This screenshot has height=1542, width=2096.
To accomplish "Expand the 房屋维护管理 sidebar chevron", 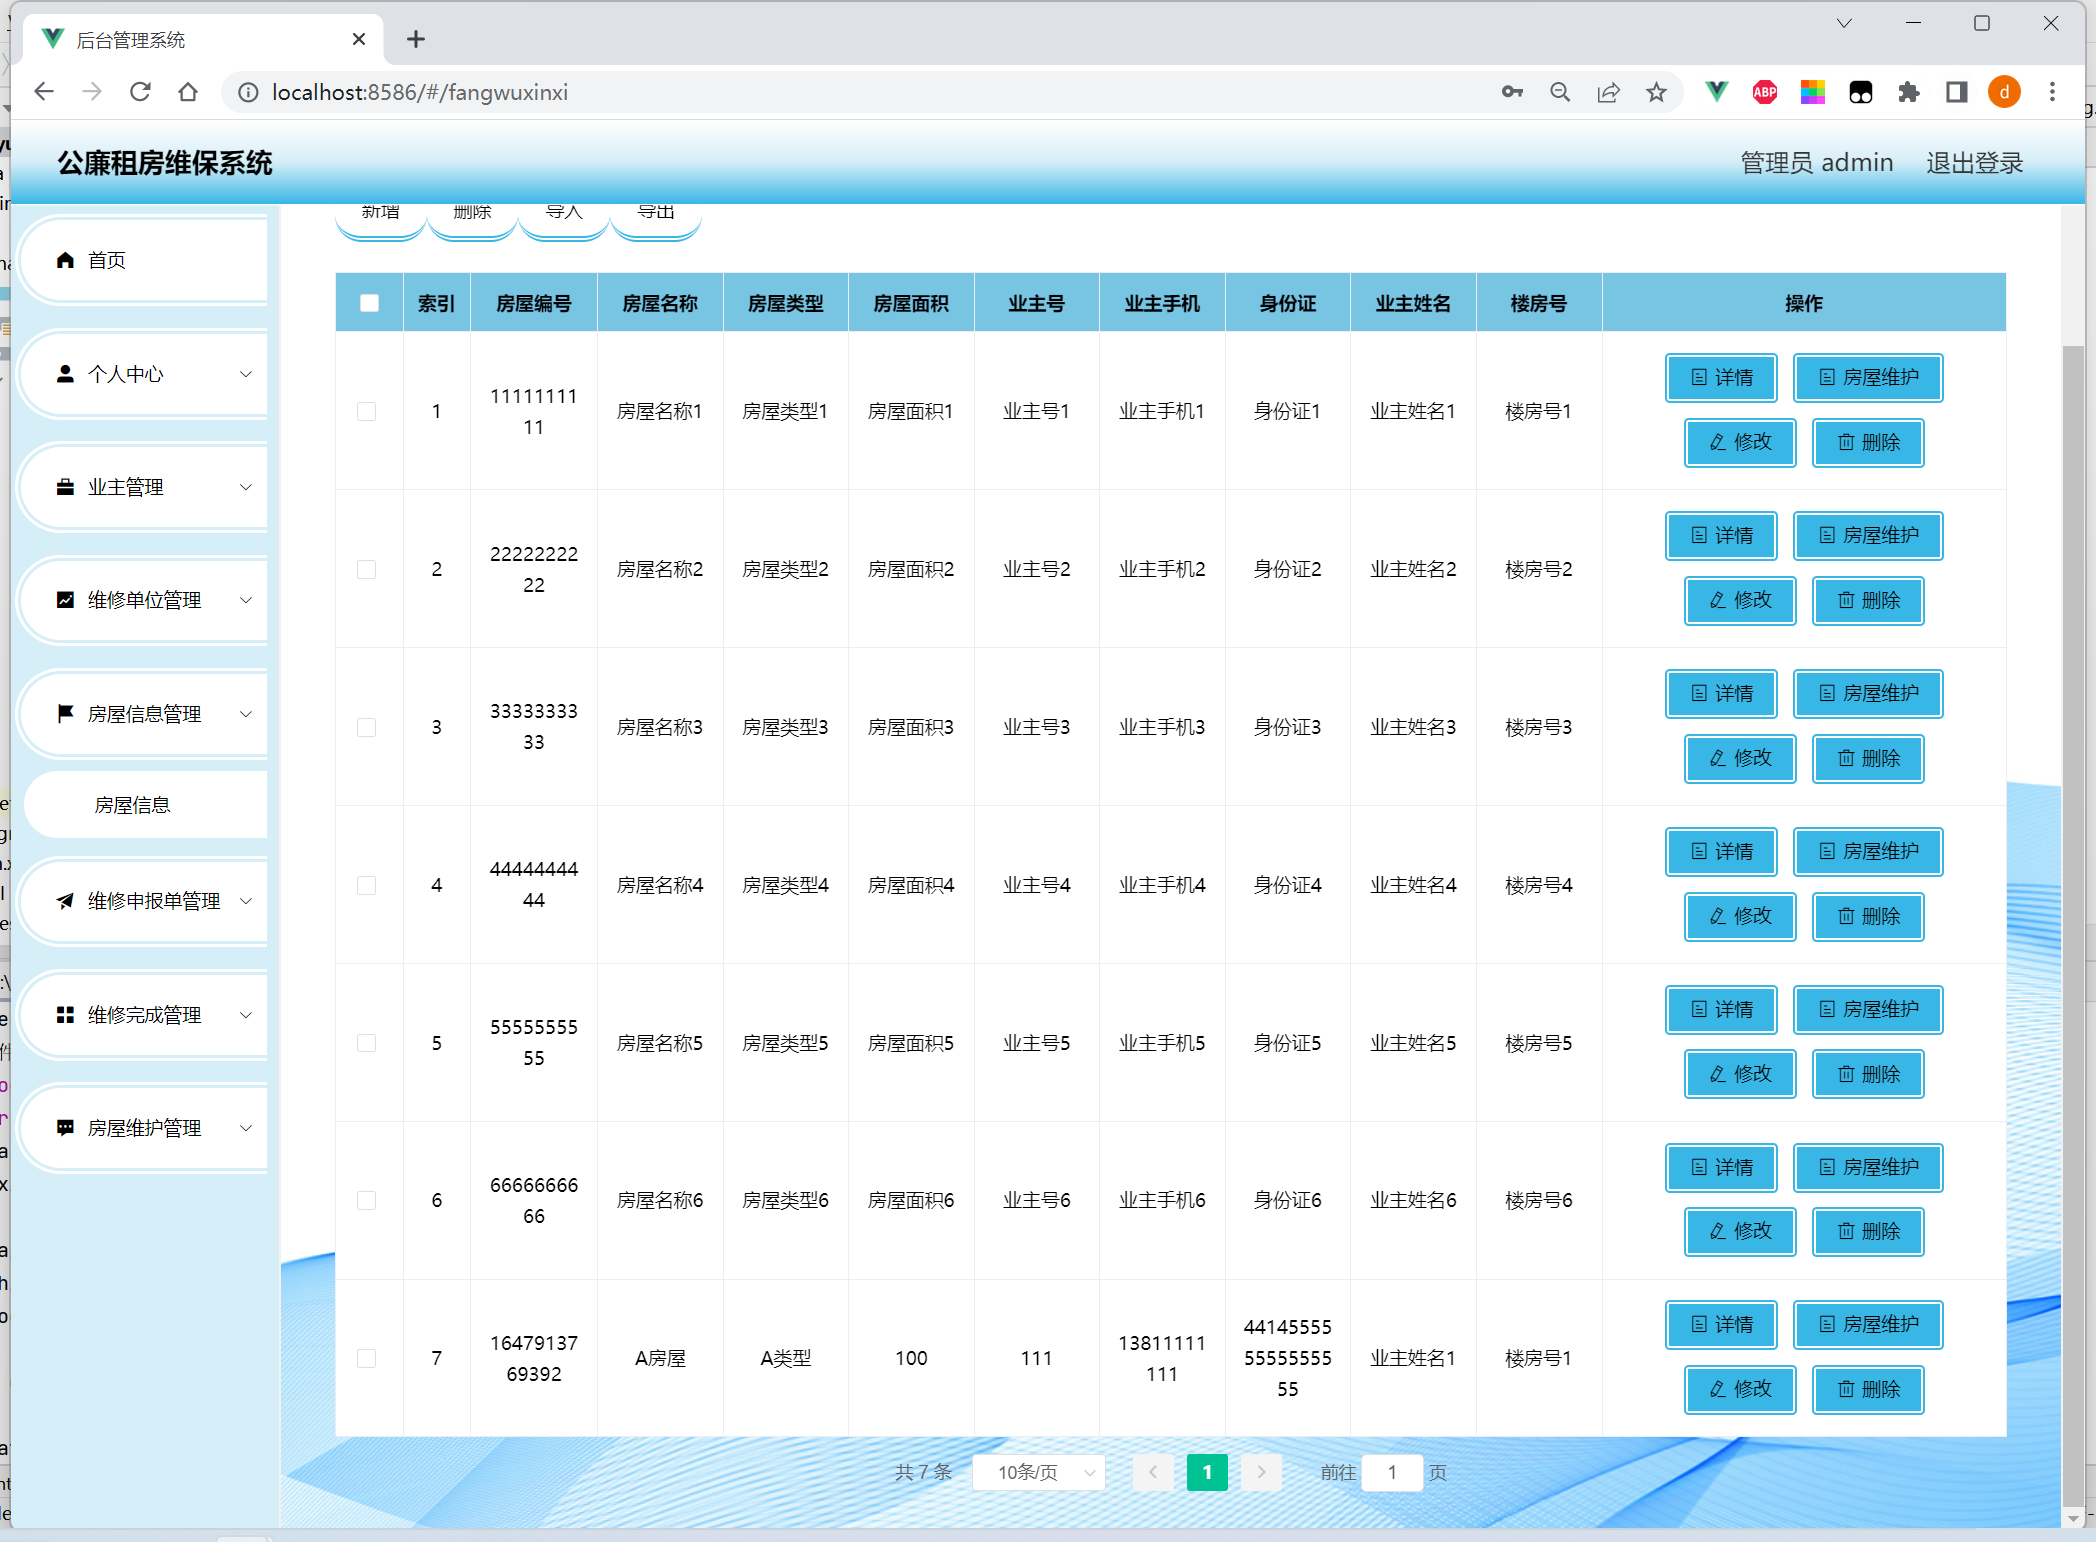I will coord(246,1128).
